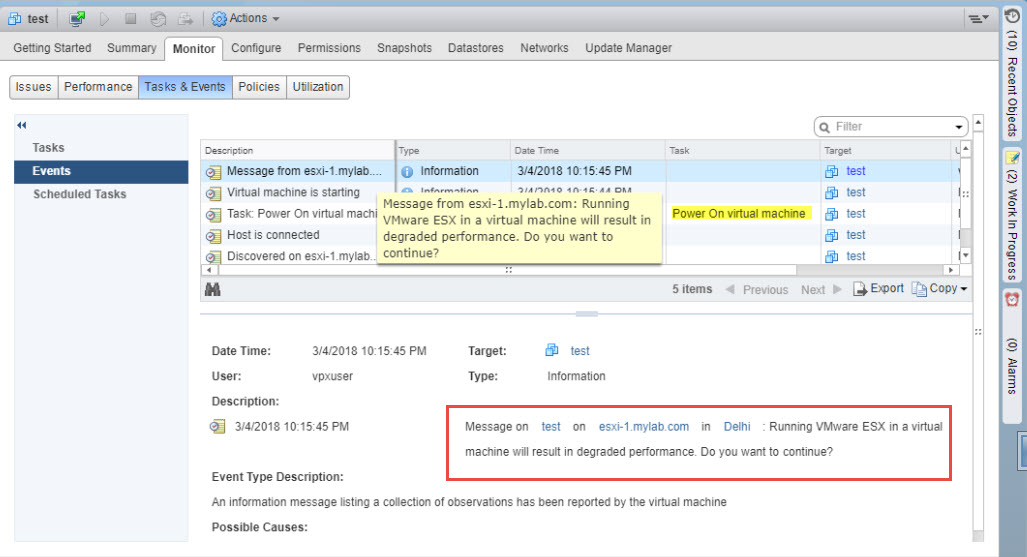Open the Filter dropdown arrow
The width and height of the screenshot is (1027, 557).
pyautogui.click(x=959, y=127)
